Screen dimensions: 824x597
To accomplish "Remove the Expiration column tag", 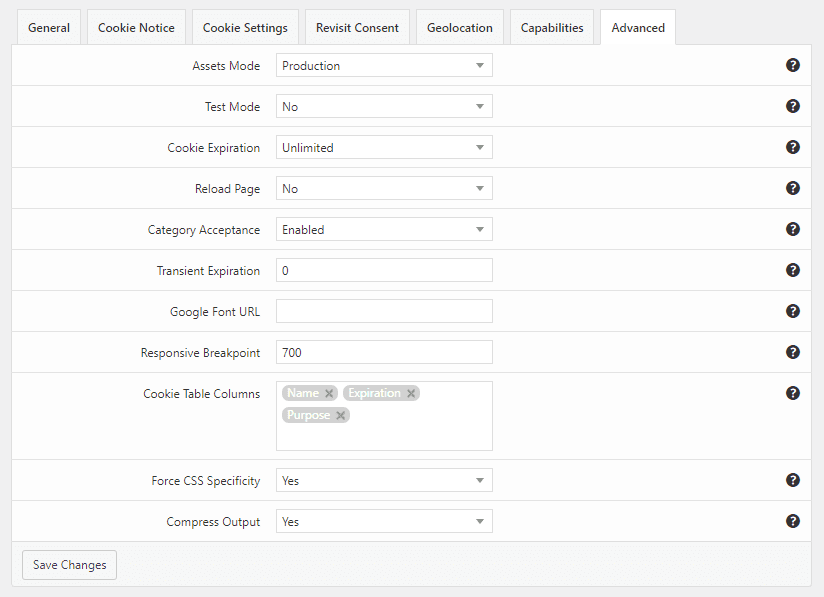I will 411,394.
